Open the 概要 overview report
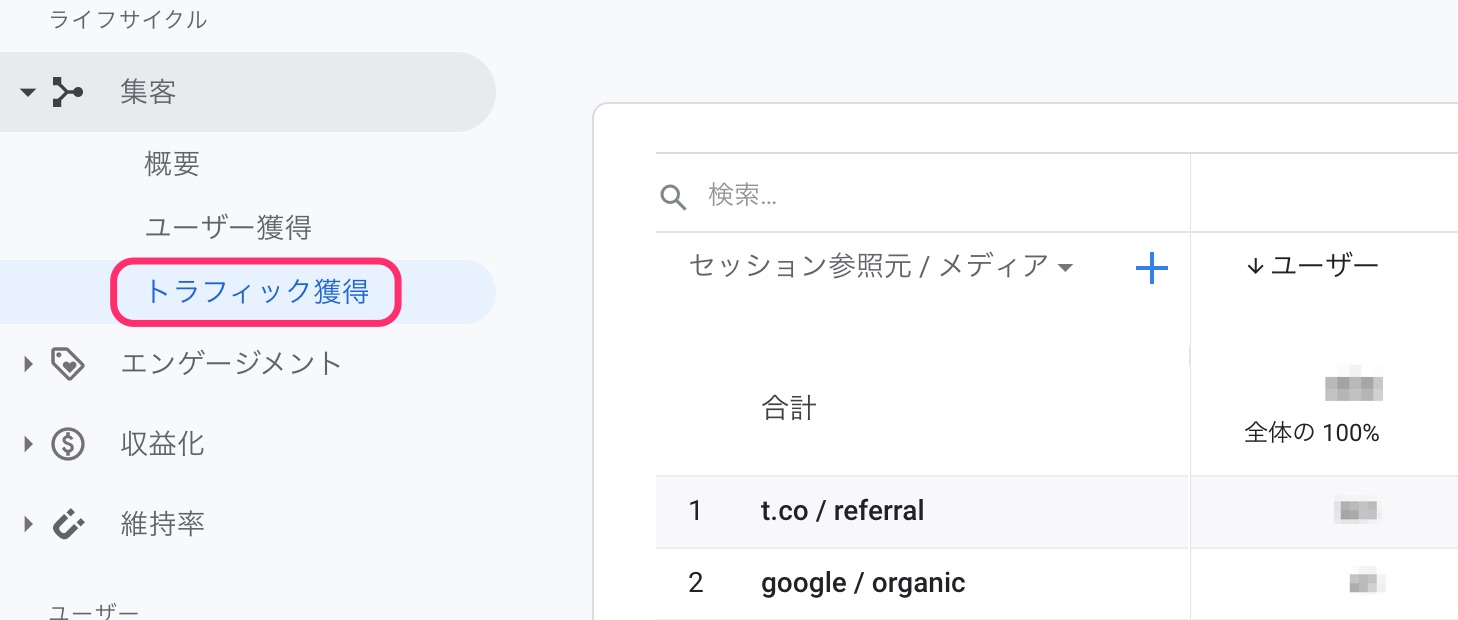The height and width of the screenshot is (620, 1458). [x=172, y=164]
